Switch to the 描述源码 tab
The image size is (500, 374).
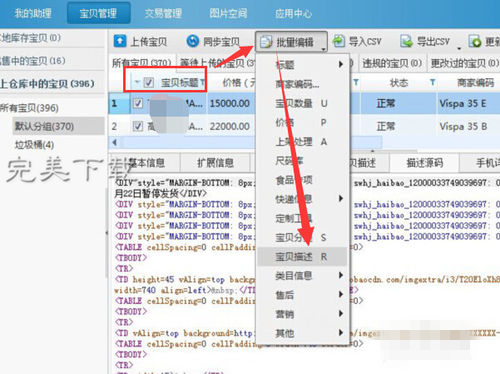(425, 162)
